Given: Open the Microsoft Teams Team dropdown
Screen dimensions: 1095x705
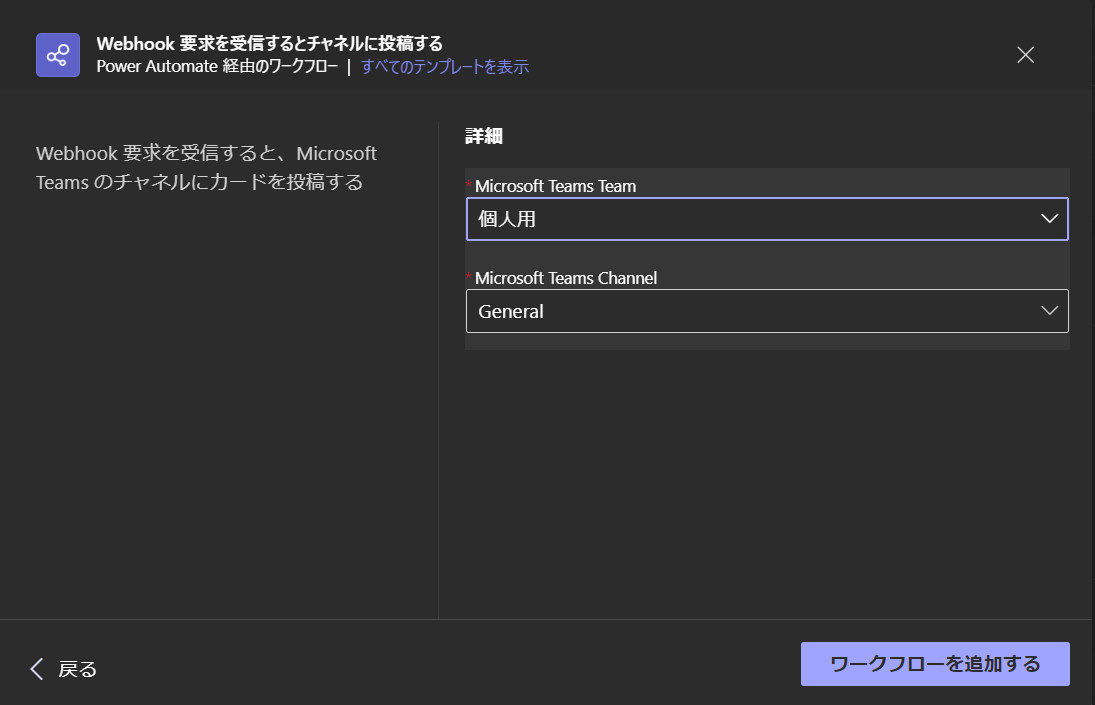Looking at the screenshot, I should pos(767,219).
